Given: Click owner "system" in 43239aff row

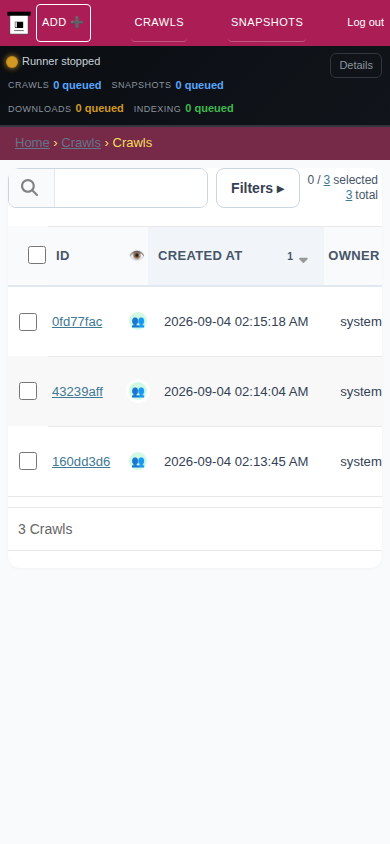Looking at the screenshot, I should (x=361, y=392).
